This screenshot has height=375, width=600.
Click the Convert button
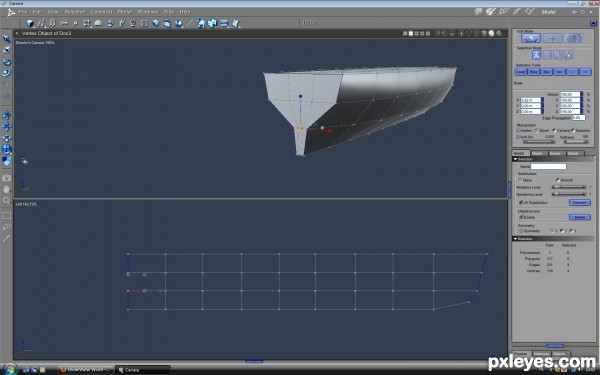[580, 202]
